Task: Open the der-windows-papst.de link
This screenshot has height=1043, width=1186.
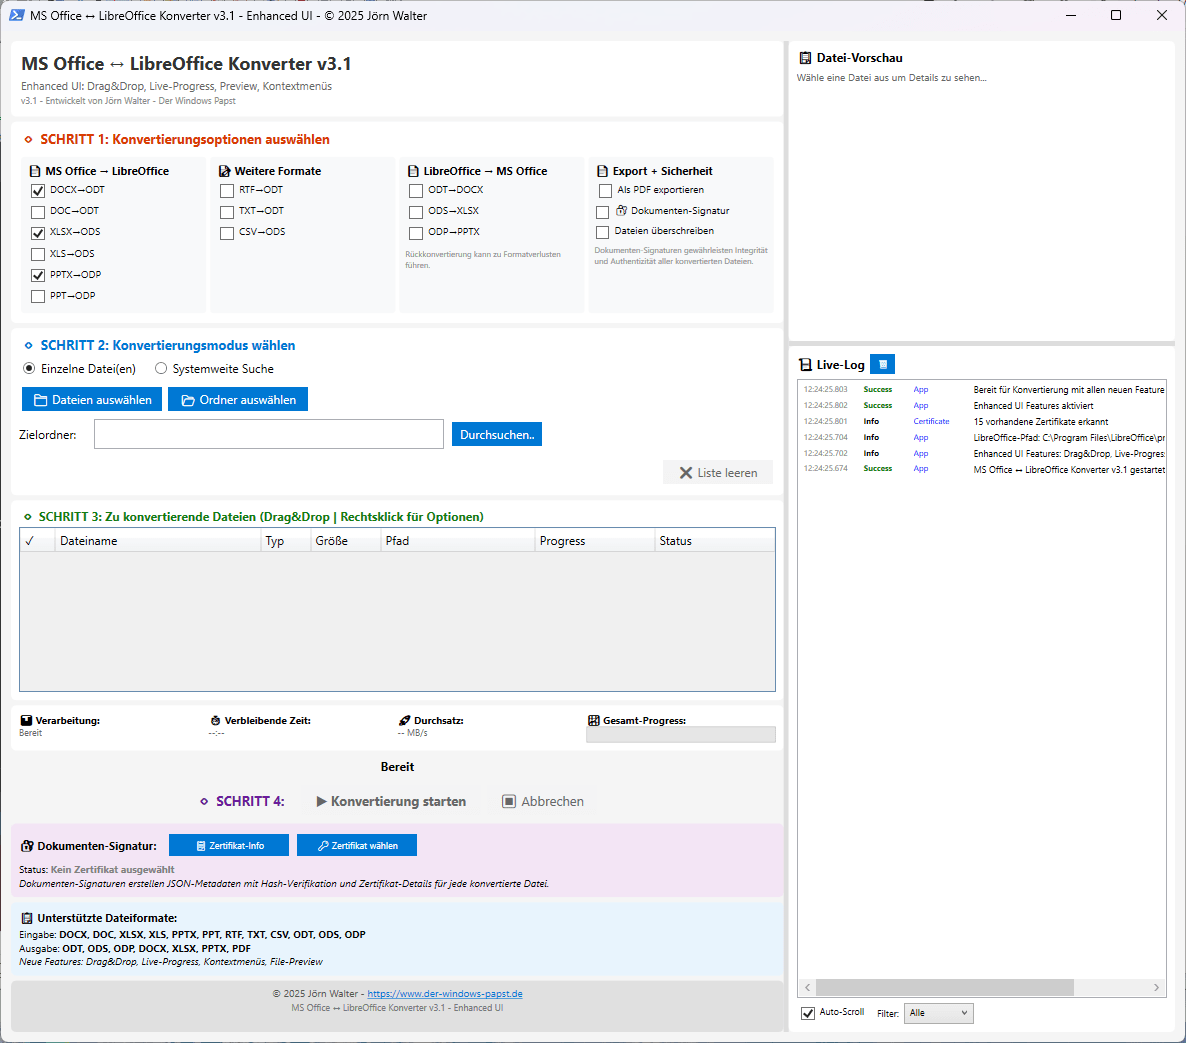Action: click(x=444, y=994)
